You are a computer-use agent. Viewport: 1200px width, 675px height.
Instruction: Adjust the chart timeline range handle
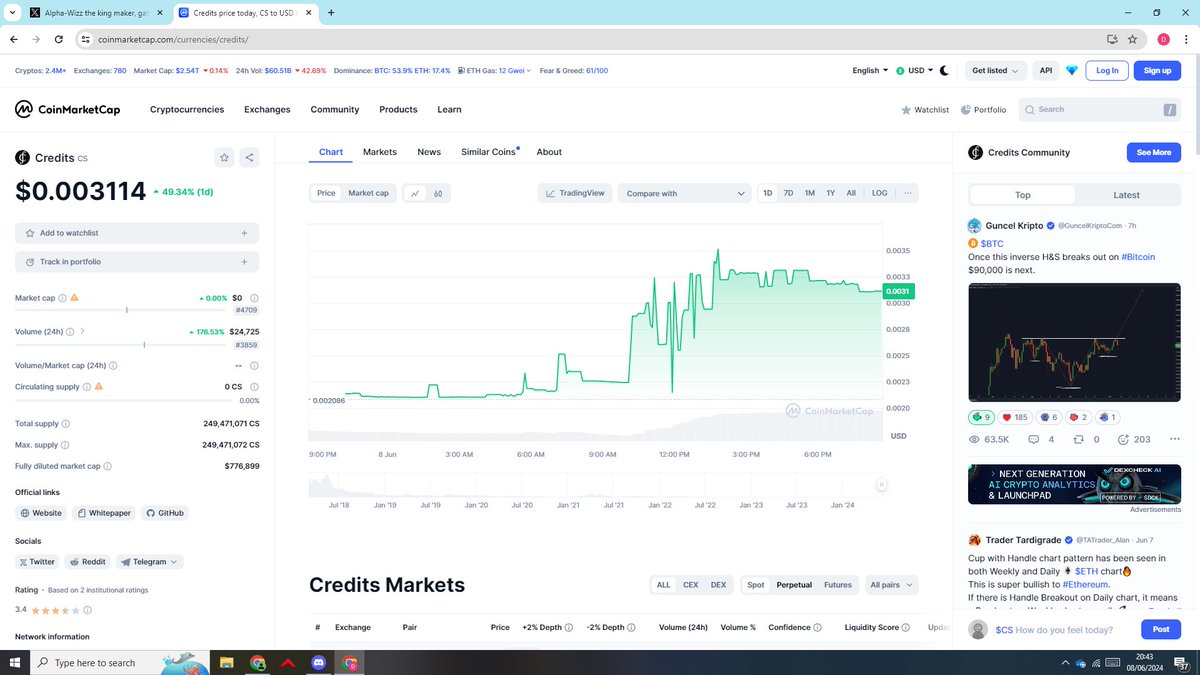tap(881, 484)
